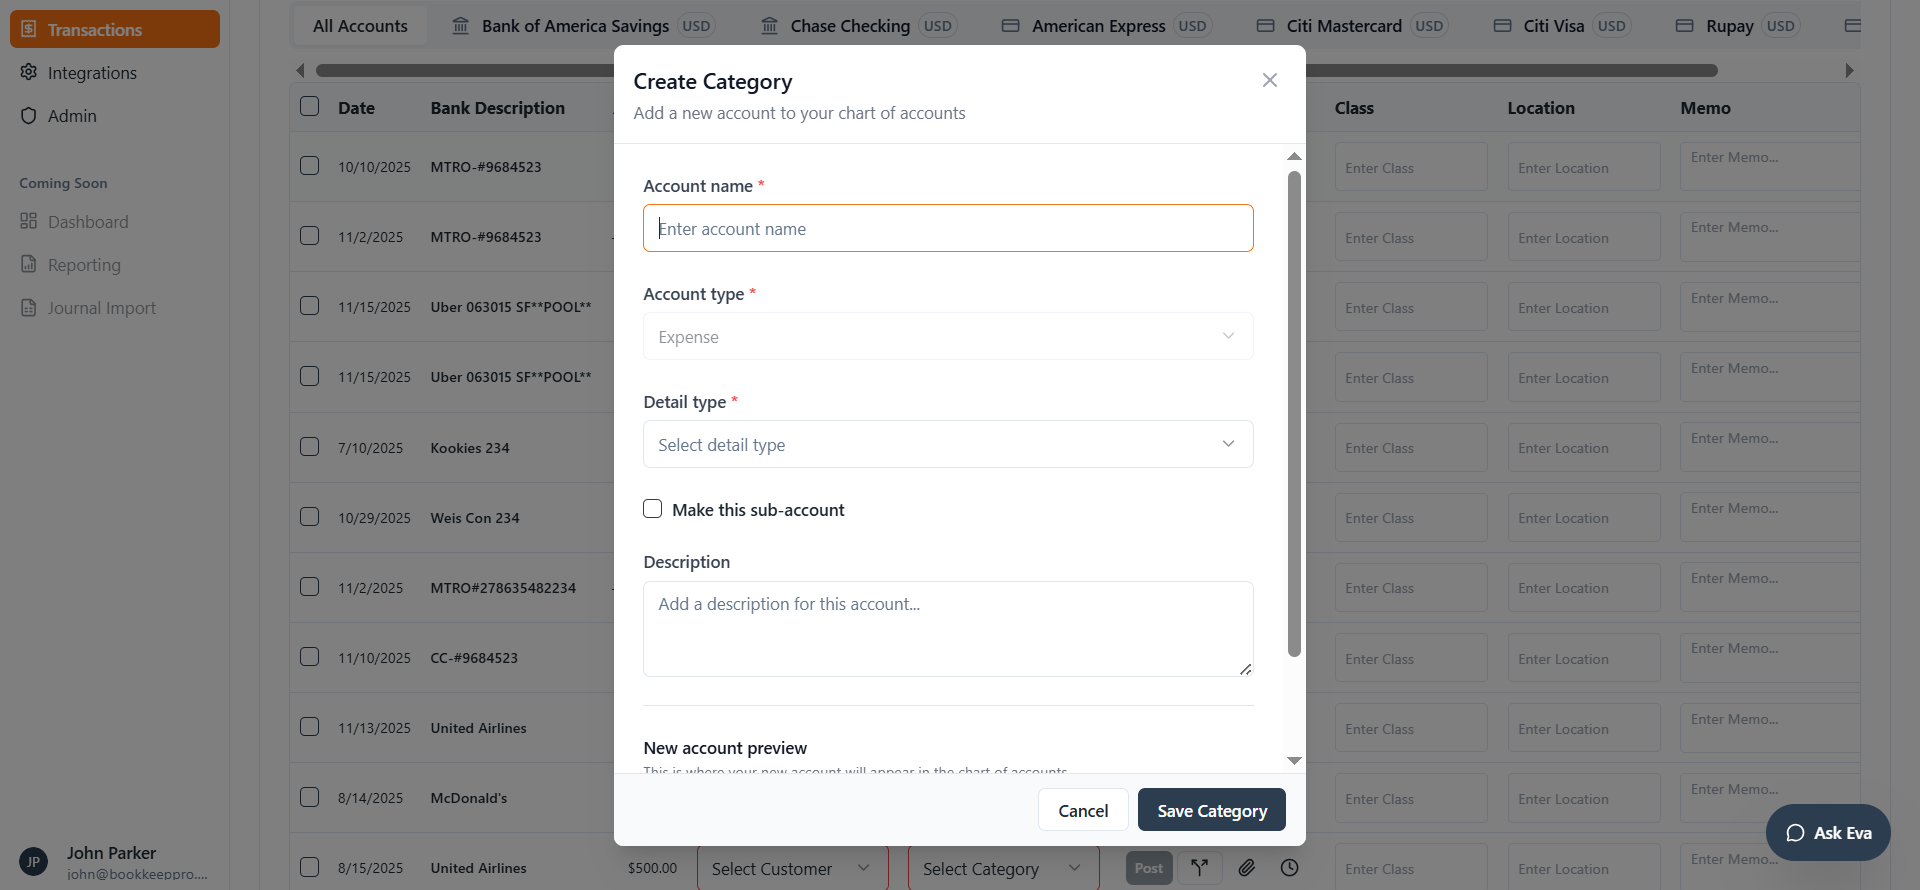Click the Admin shield icon
The width and height of the screenshot is (1920, 890).
[x=29, y=116]
